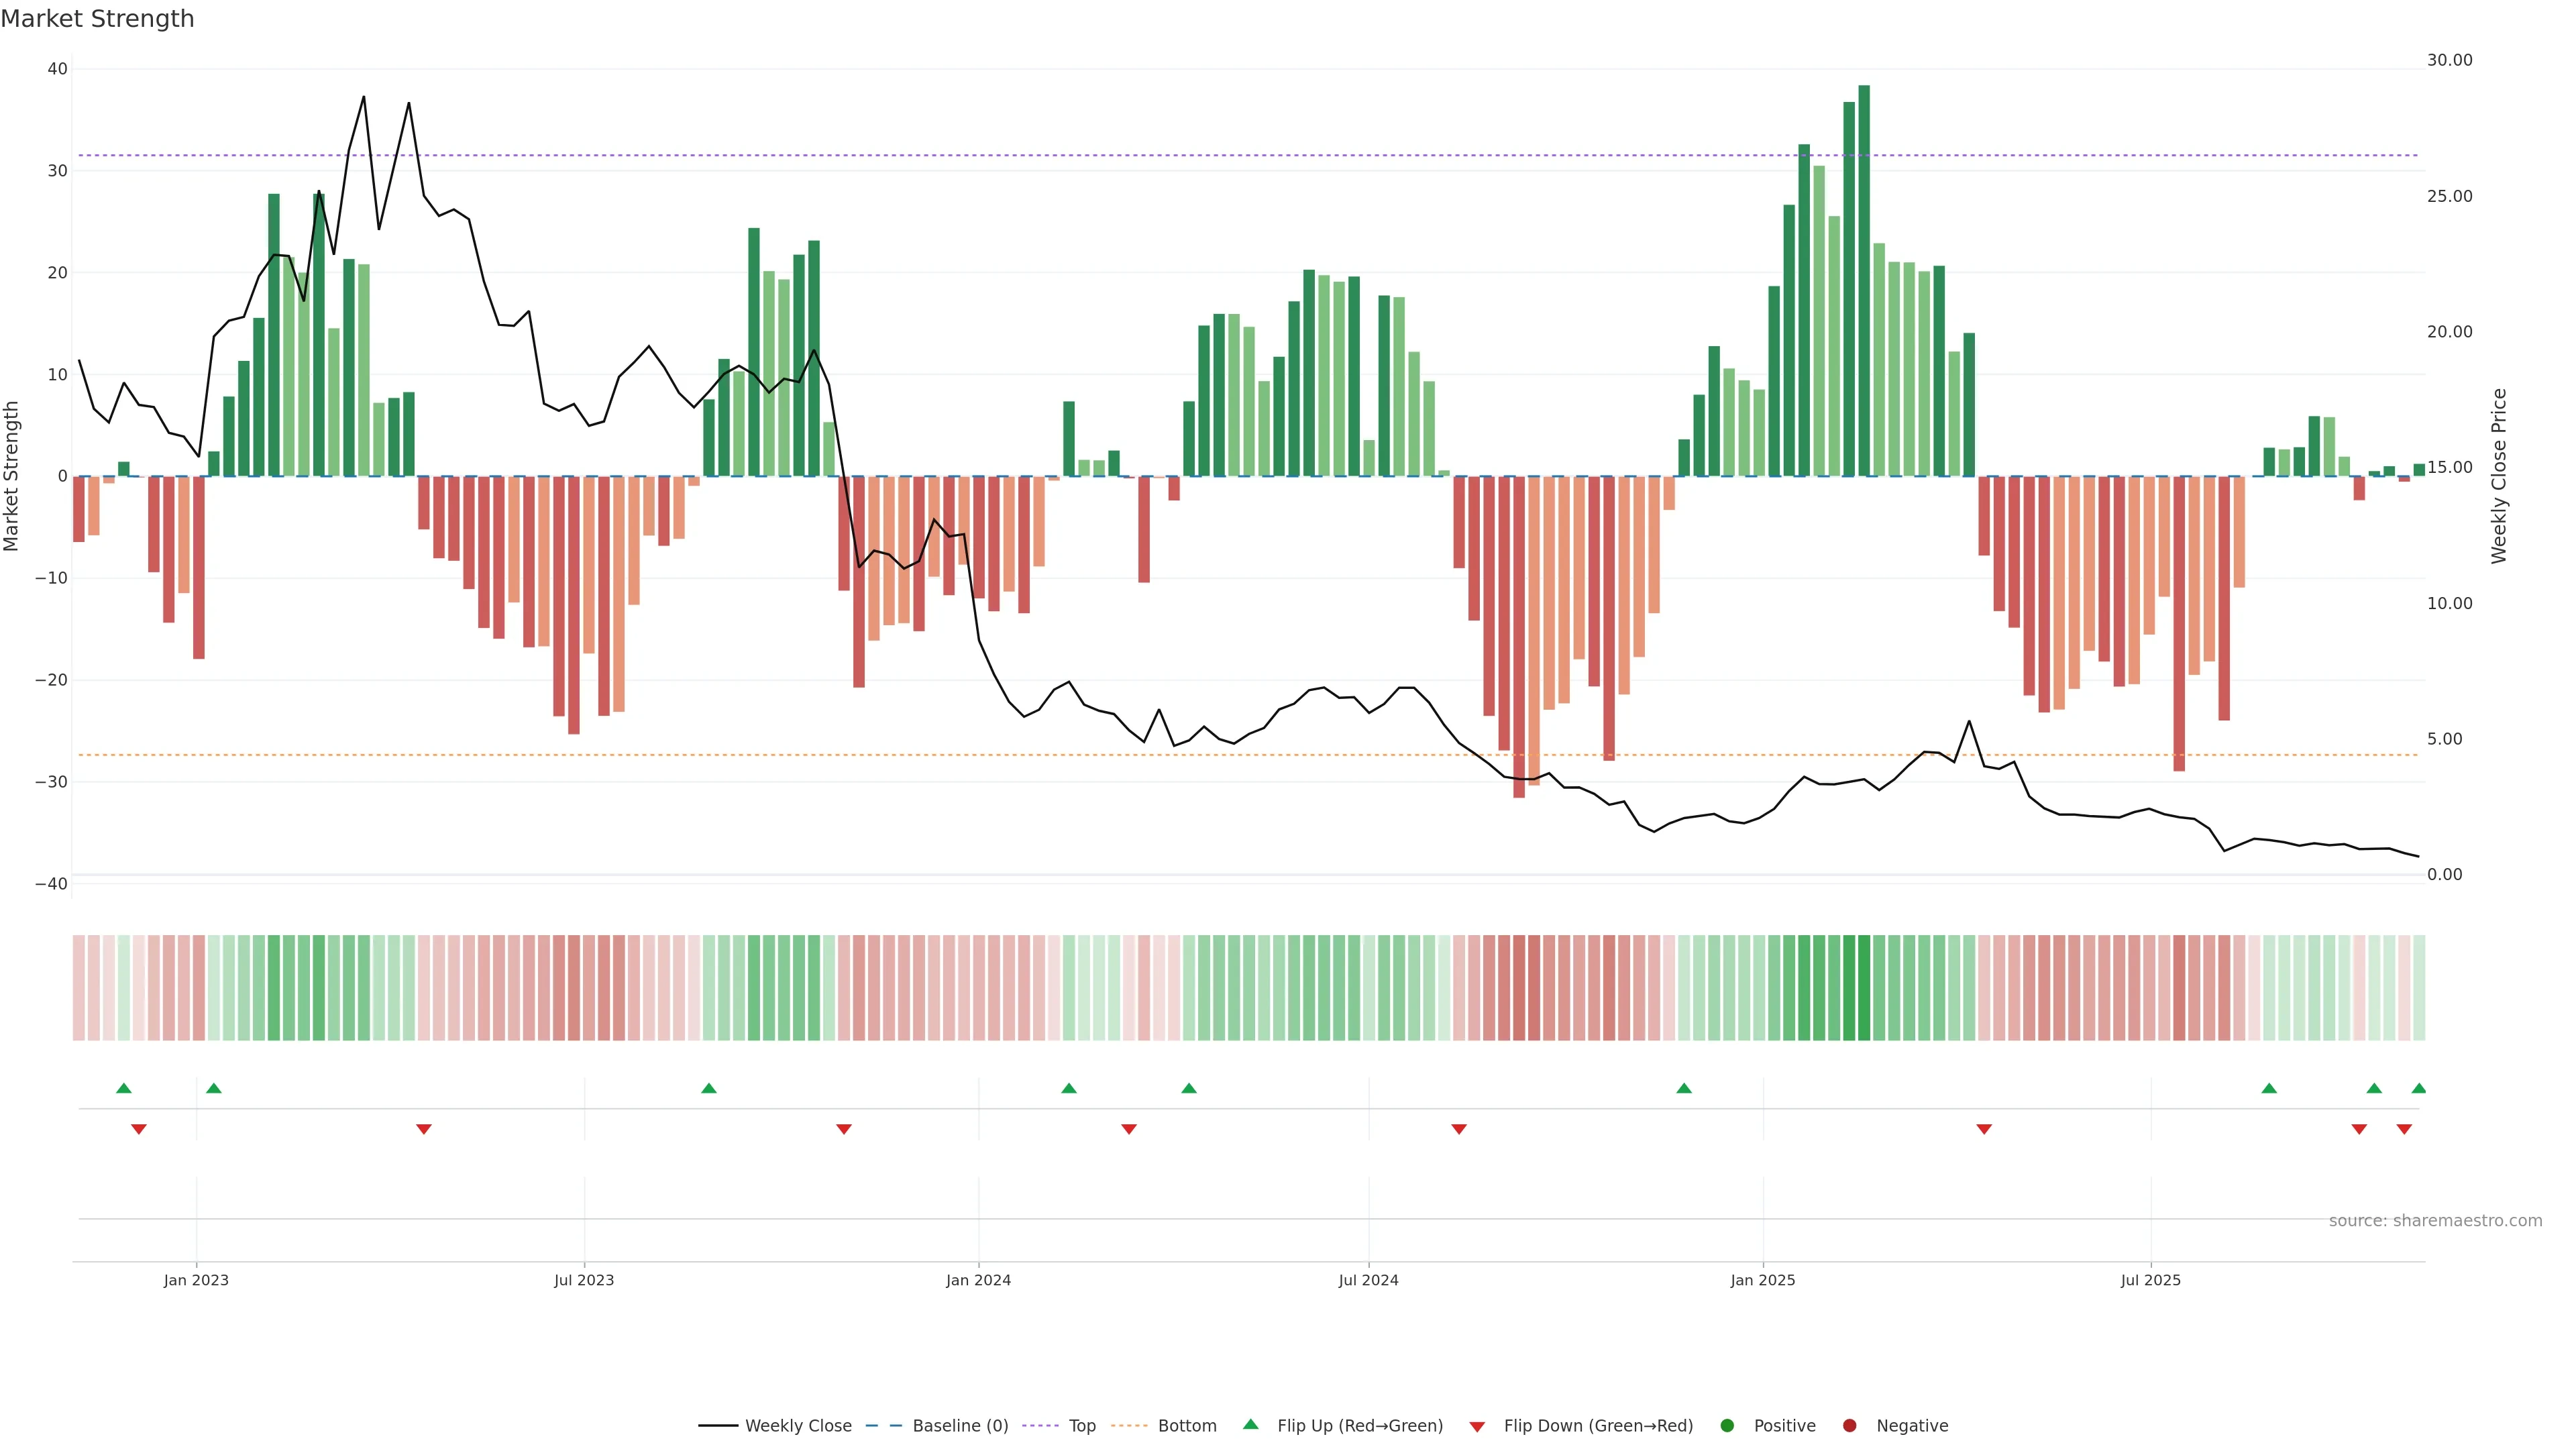This screenshot has width=2576, height=1449.
Task: Click the Negative red legend dot
Action: tap(1849, 1425)
